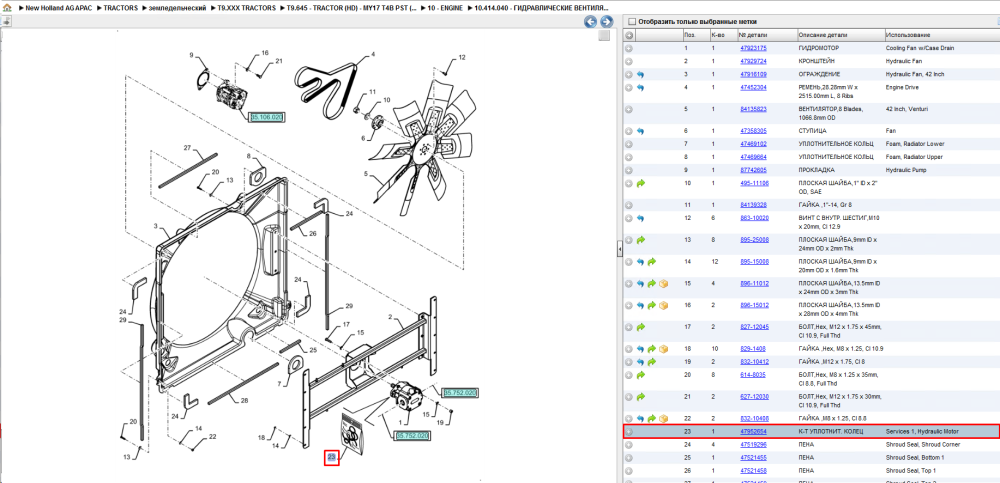The image size is (1000, 483).
Task: Open breadcrumb 'TRACTORS'
Action: [x=121, y=8]
